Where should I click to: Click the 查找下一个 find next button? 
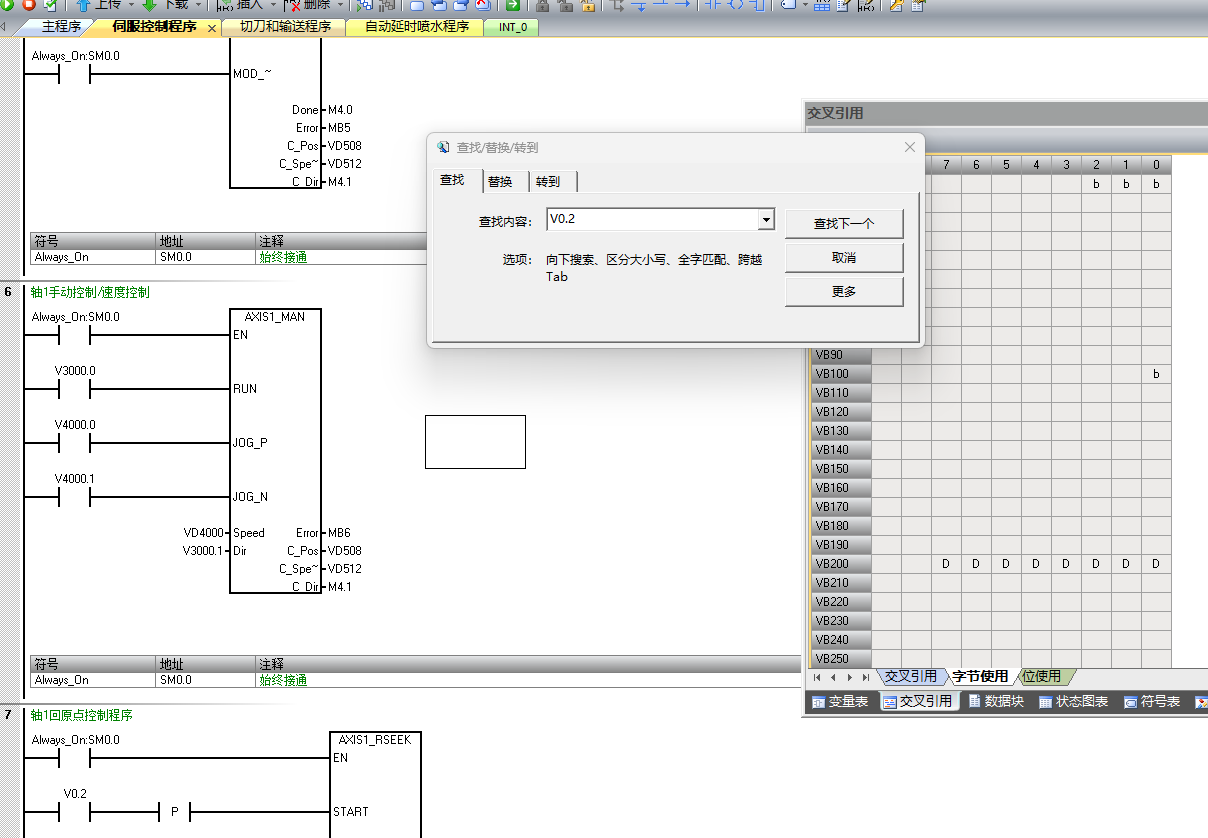click(x=843, y=224)
